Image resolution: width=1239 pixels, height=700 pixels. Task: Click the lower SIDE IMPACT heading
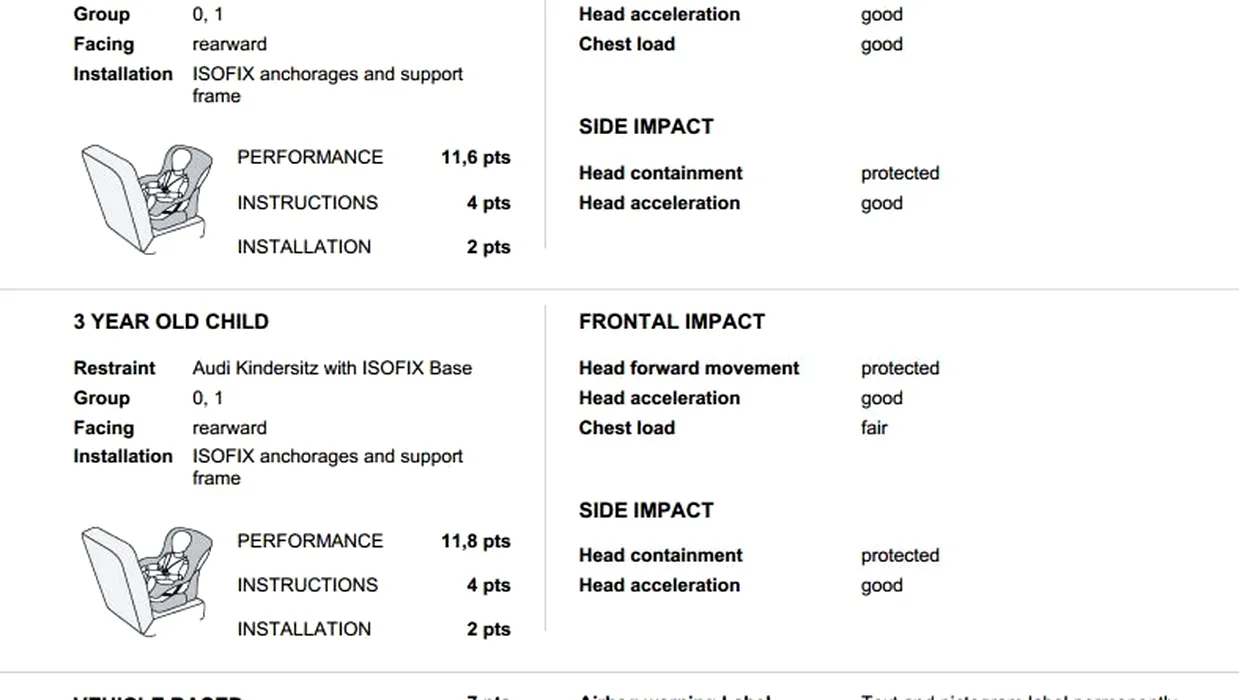[646, 510]
